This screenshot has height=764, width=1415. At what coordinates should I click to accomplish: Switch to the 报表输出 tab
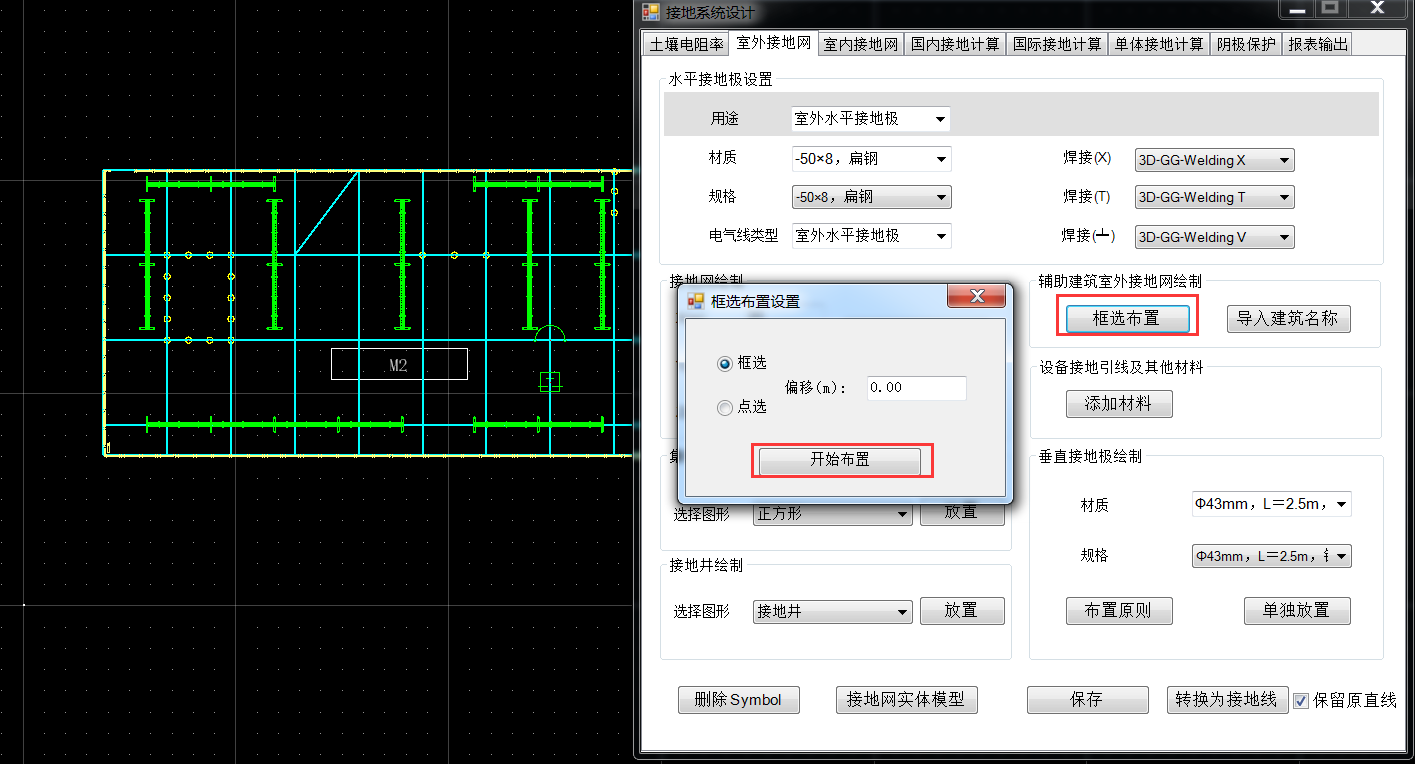coord(1318,44)
